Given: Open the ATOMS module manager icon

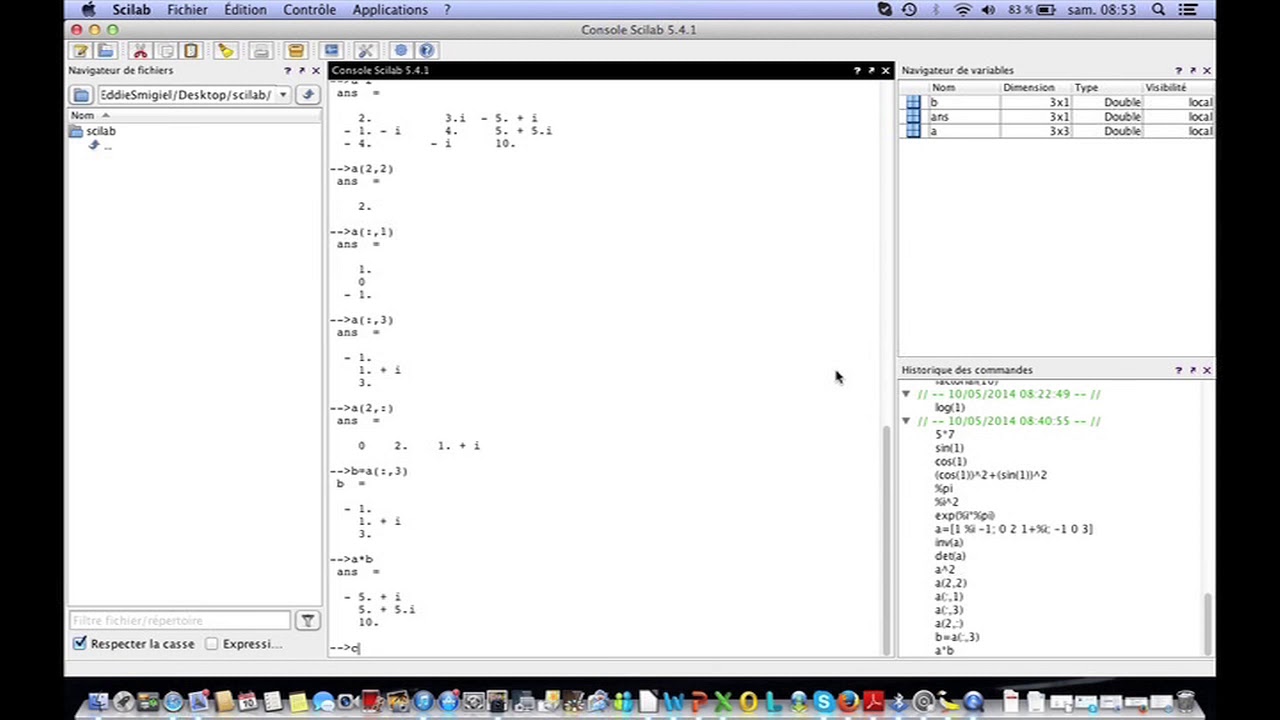Looking at the screenshot, I should (x=296, y=50).
